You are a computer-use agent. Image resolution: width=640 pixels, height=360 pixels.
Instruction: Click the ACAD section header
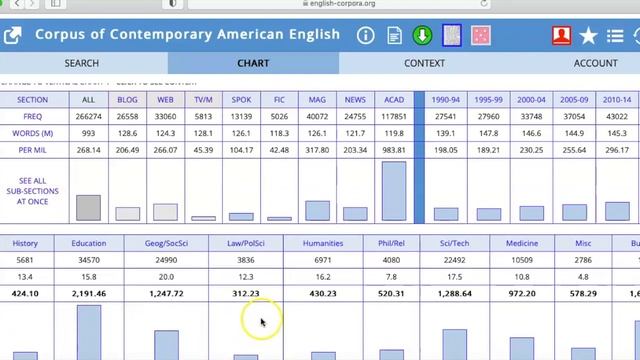(394, 100)
